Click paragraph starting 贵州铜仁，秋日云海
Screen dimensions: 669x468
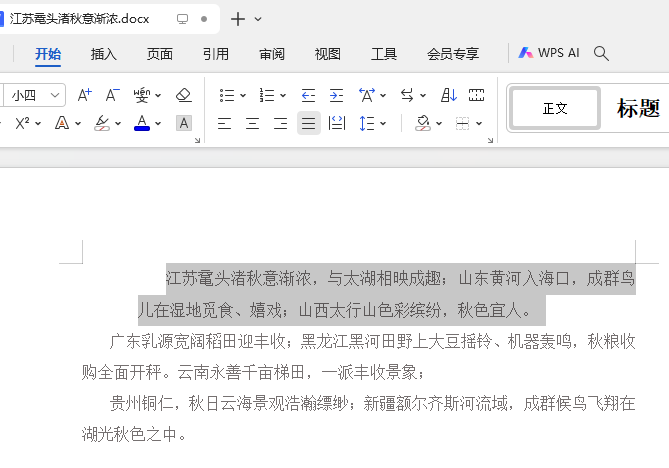click(359, 419)
